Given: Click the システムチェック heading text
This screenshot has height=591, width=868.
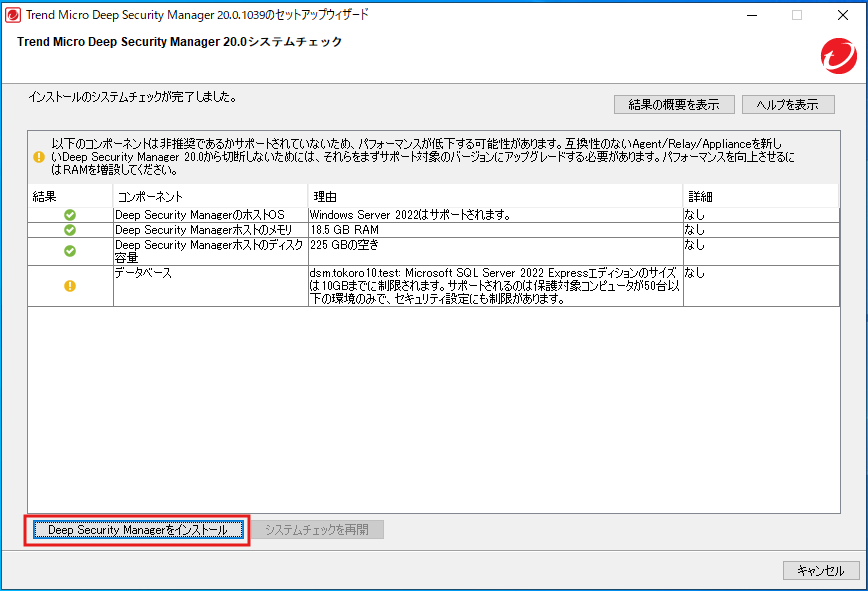Looking at the screenshot, I should (179, 42).
